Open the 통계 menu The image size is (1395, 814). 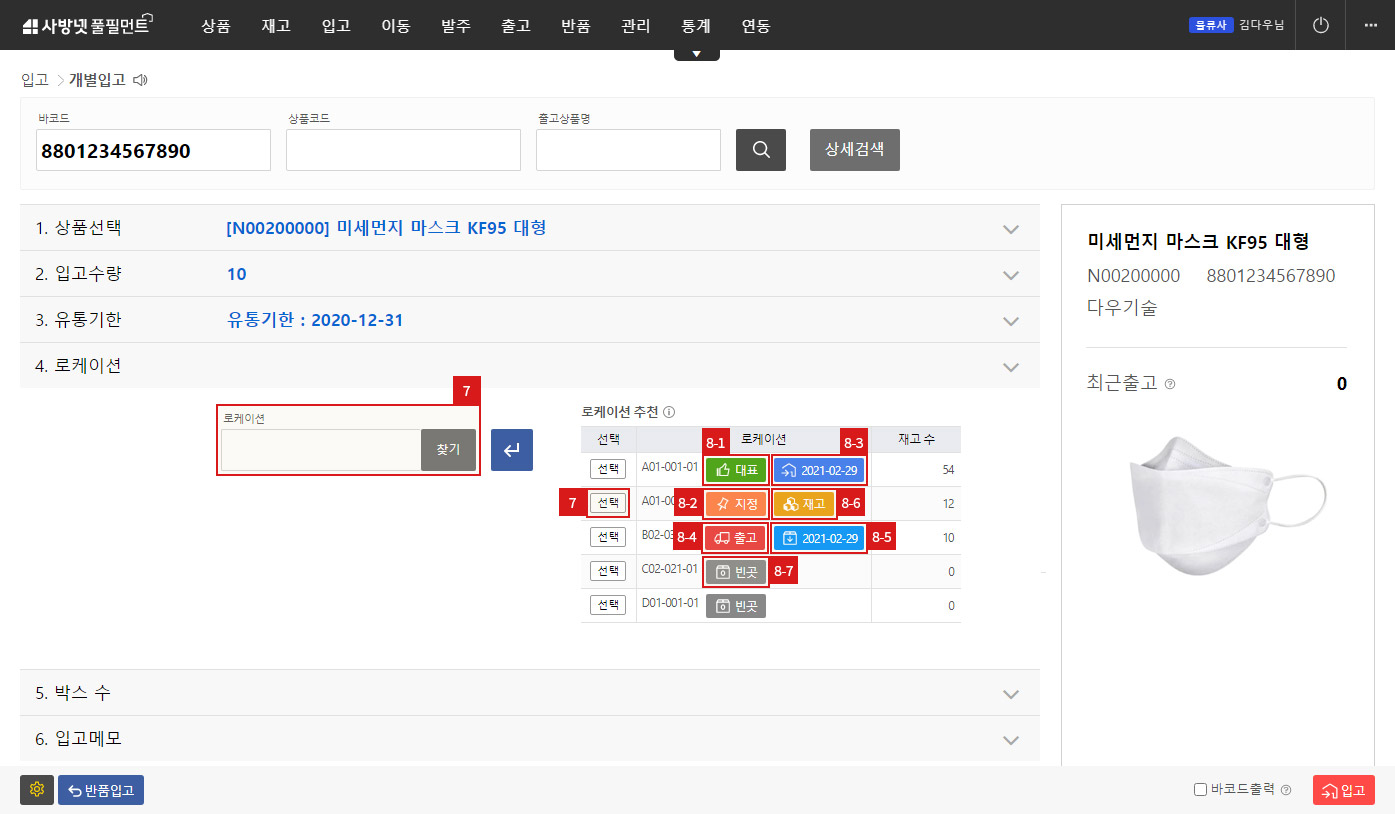pyautogui.click(x=696, y=26)
